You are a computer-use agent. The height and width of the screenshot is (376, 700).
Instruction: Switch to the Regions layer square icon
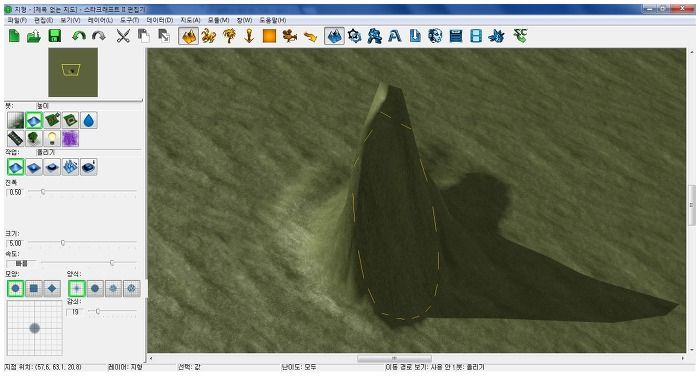[269, 36]
